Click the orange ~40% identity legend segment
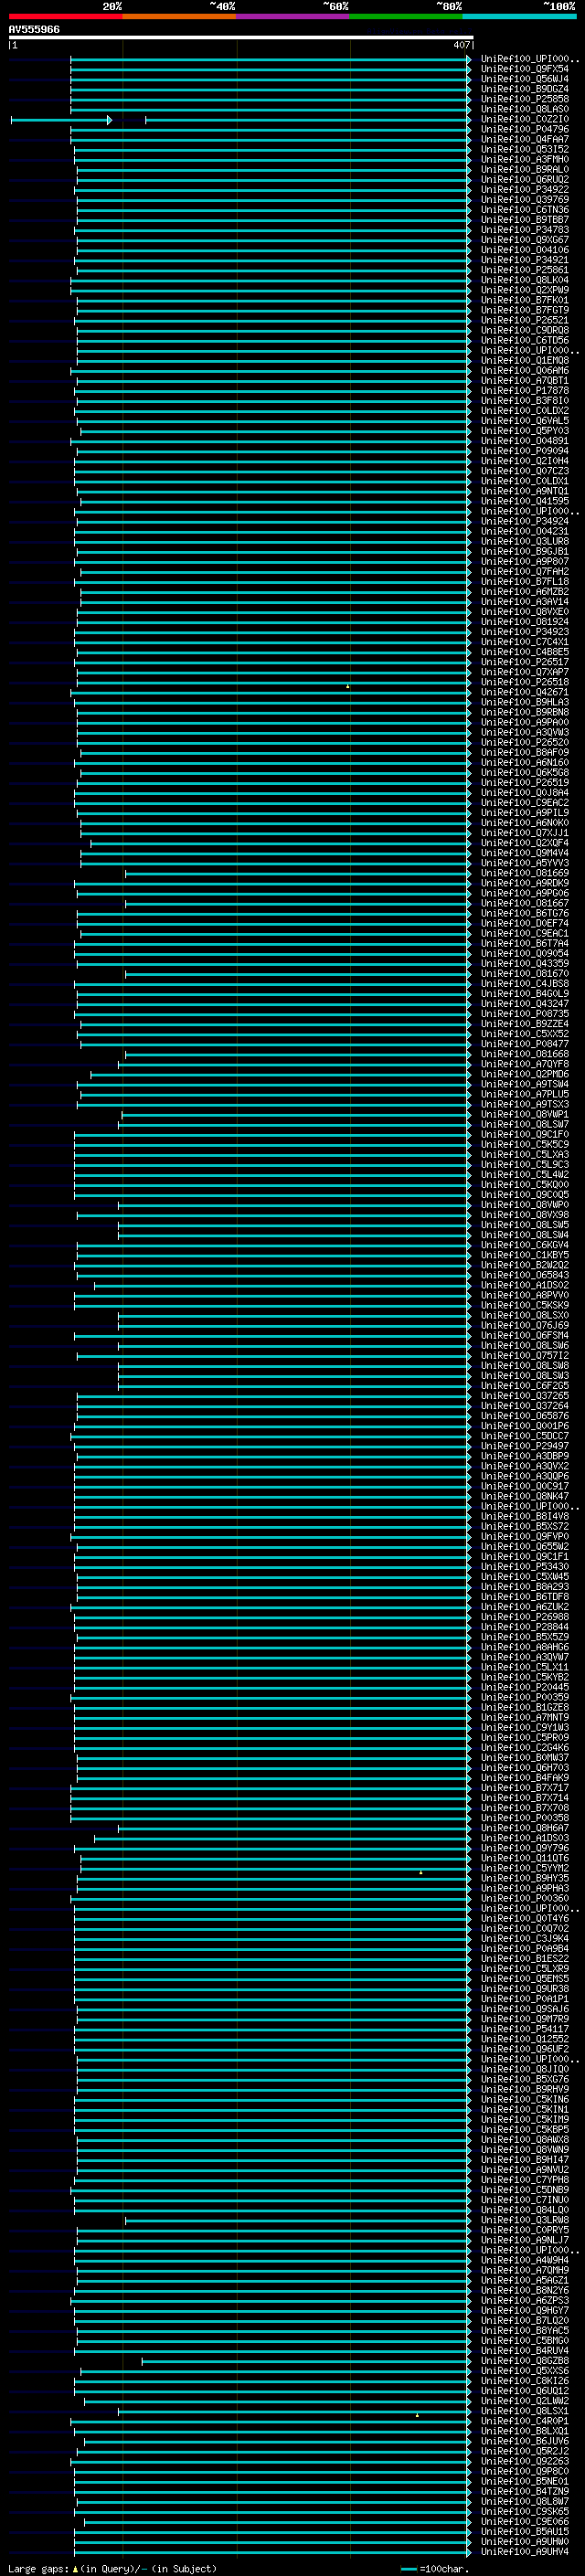This screenshot has width=585, height=2576. [x=179, y=16]
